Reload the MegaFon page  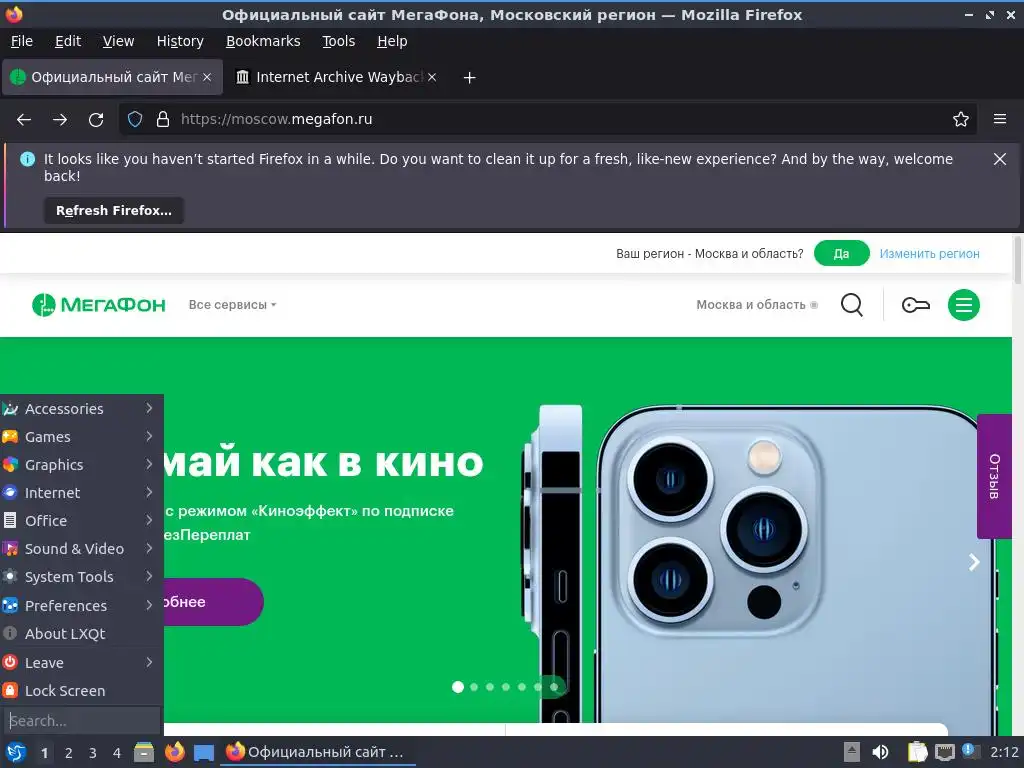[96, 120]
